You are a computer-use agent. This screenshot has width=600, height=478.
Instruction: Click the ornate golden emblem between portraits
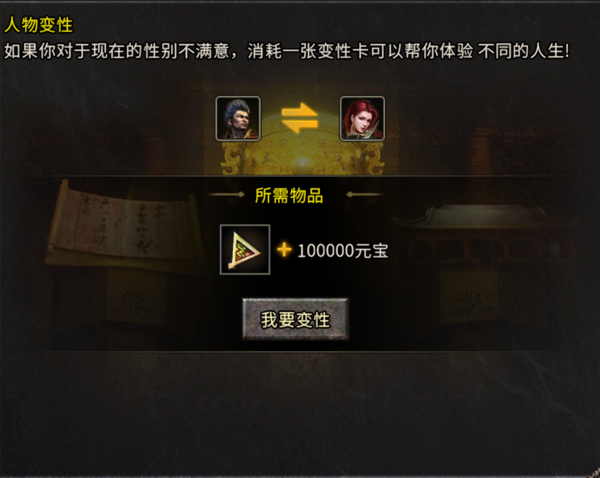(302, 147)
